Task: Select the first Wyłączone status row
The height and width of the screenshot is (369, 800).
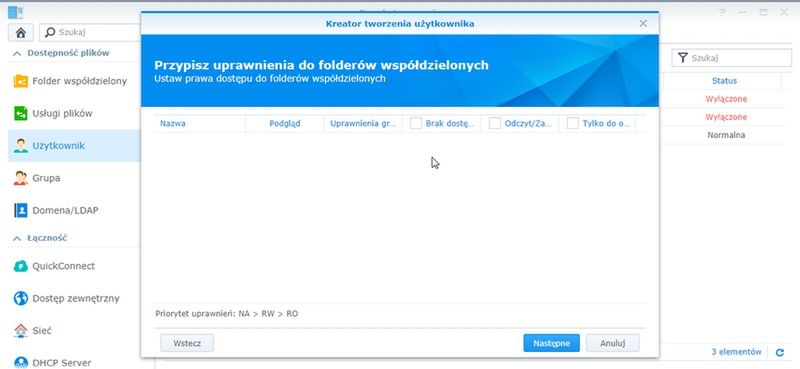Action: [x=726, y=99]
